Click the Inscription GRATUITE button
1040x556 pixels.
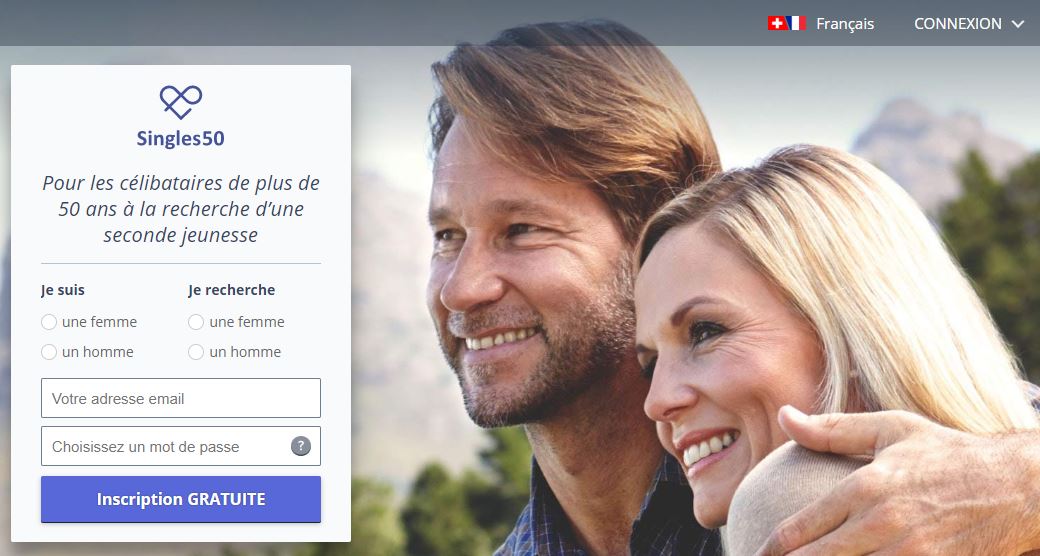[x=181, y=499]
